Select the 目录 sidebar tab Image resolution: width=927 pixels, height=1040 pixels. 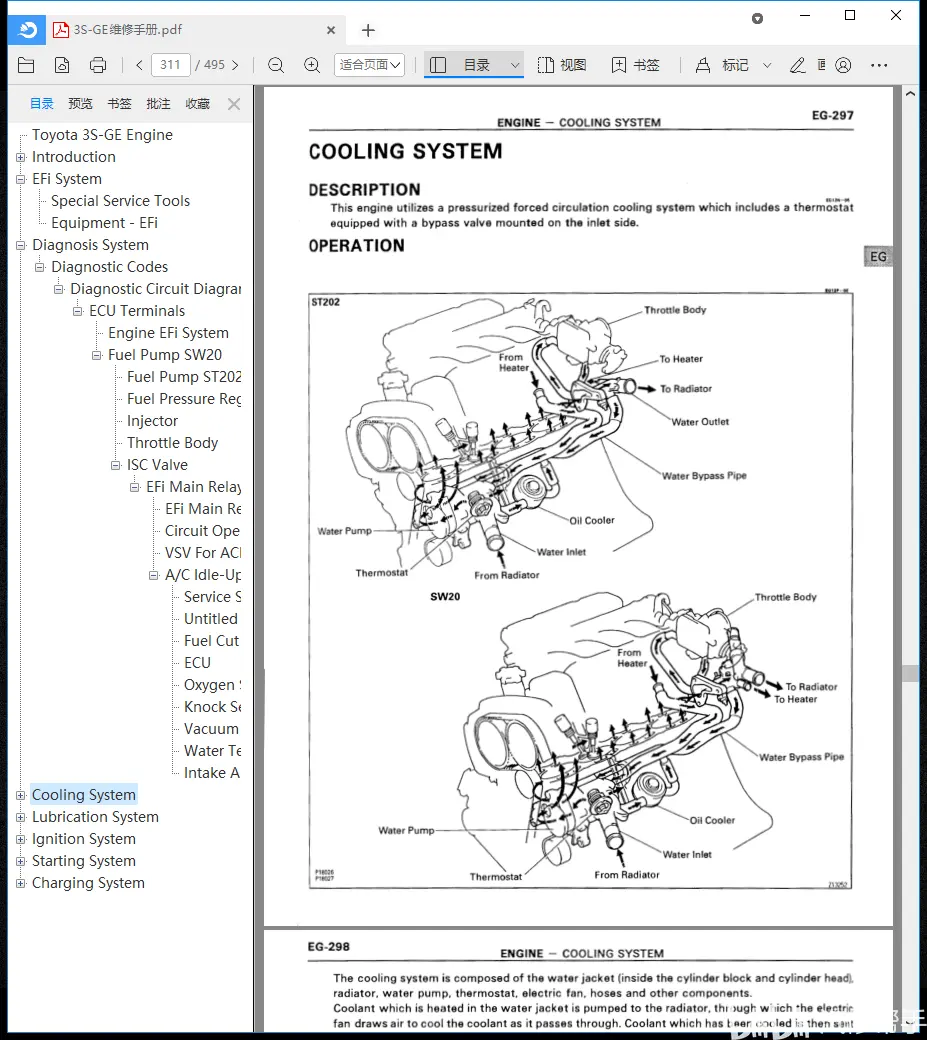pyautogui.click(x=42, y=103)
